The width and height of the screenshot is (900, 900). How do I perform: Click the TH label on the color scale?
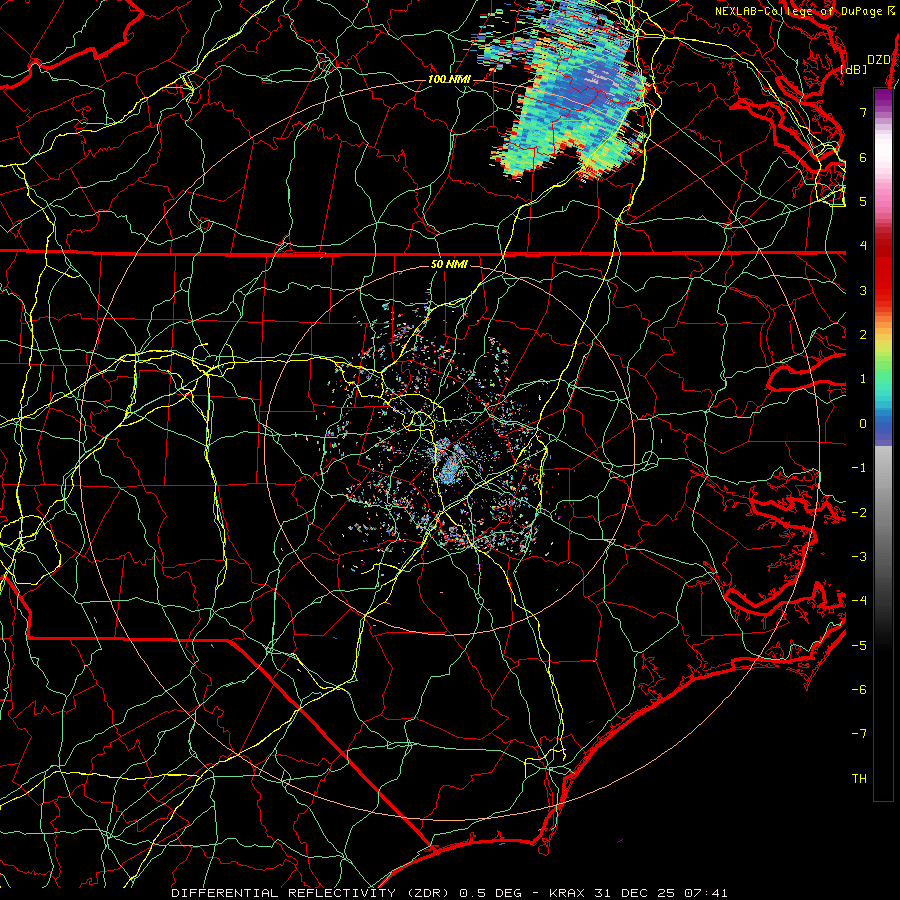tap(859, 779)
